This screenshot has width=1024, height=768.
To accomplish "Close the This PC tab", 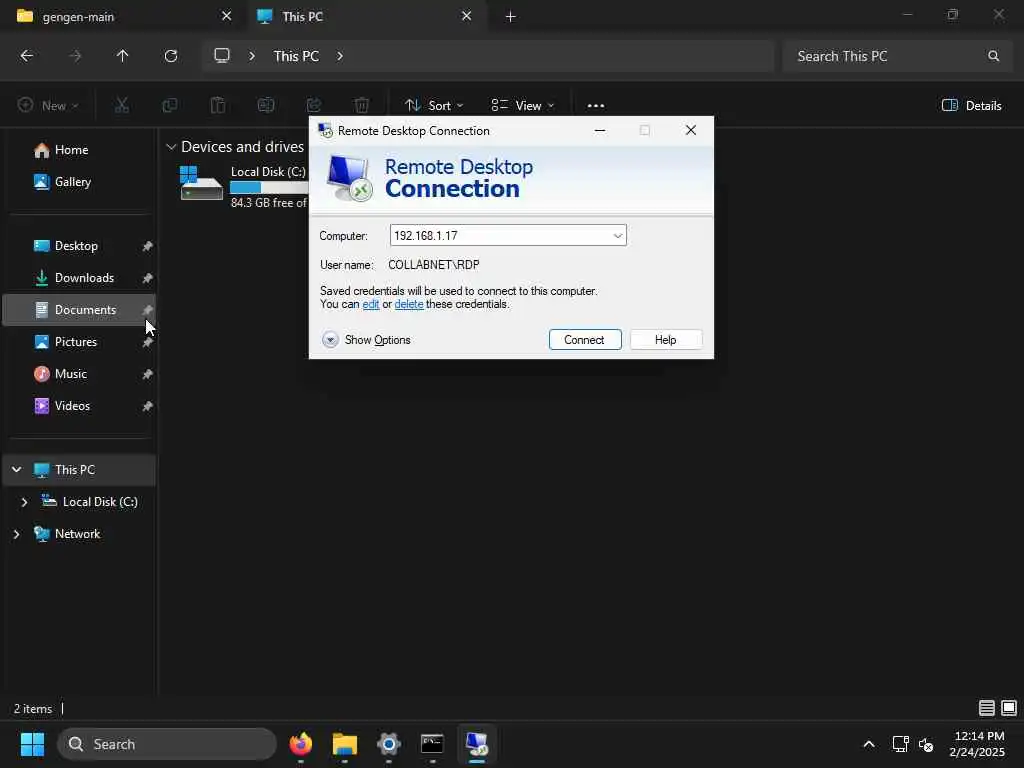I will (466, 16).
